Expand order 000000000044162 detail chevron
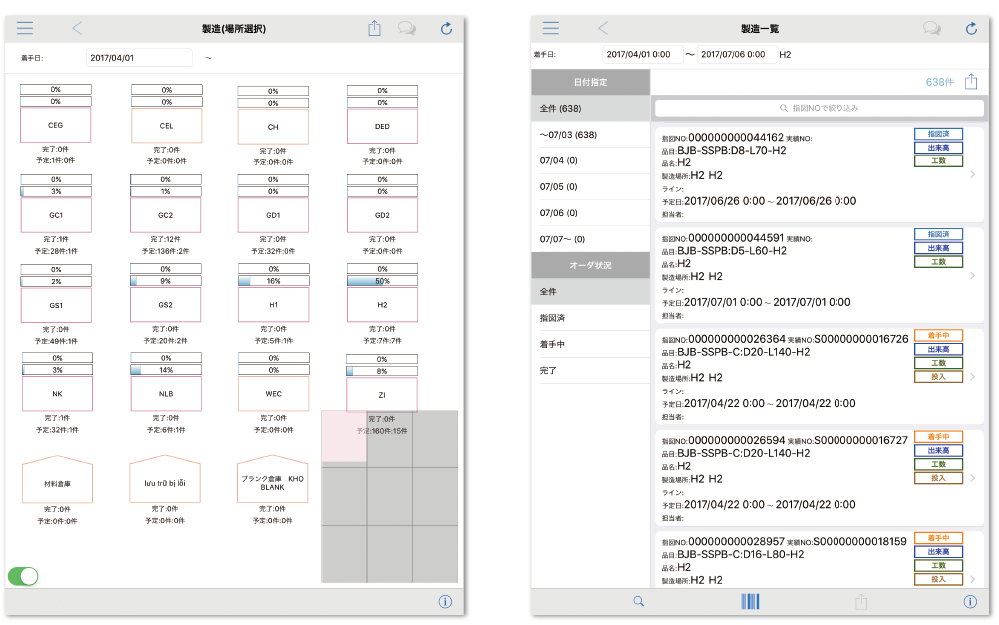 [x=973, y=174]
